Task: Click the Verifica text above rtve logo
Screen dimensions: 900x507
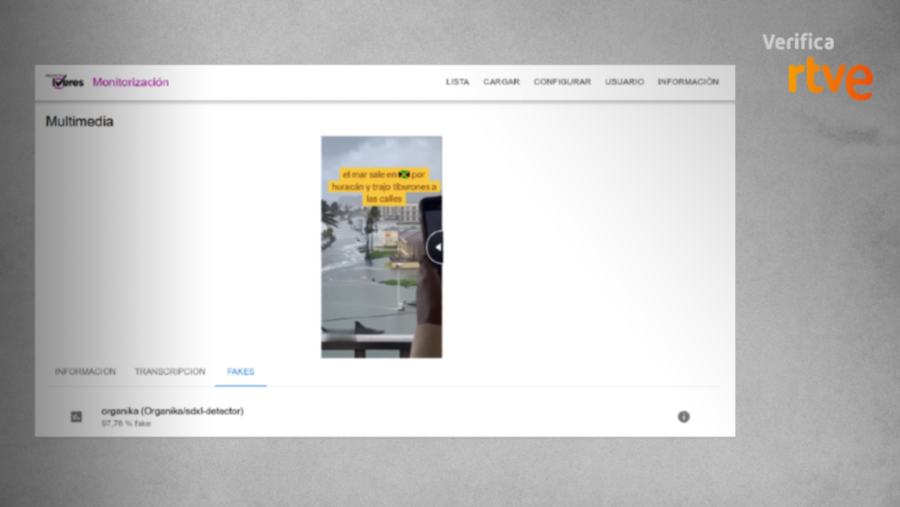Action: pyautogui.click(x=798, y=42)
